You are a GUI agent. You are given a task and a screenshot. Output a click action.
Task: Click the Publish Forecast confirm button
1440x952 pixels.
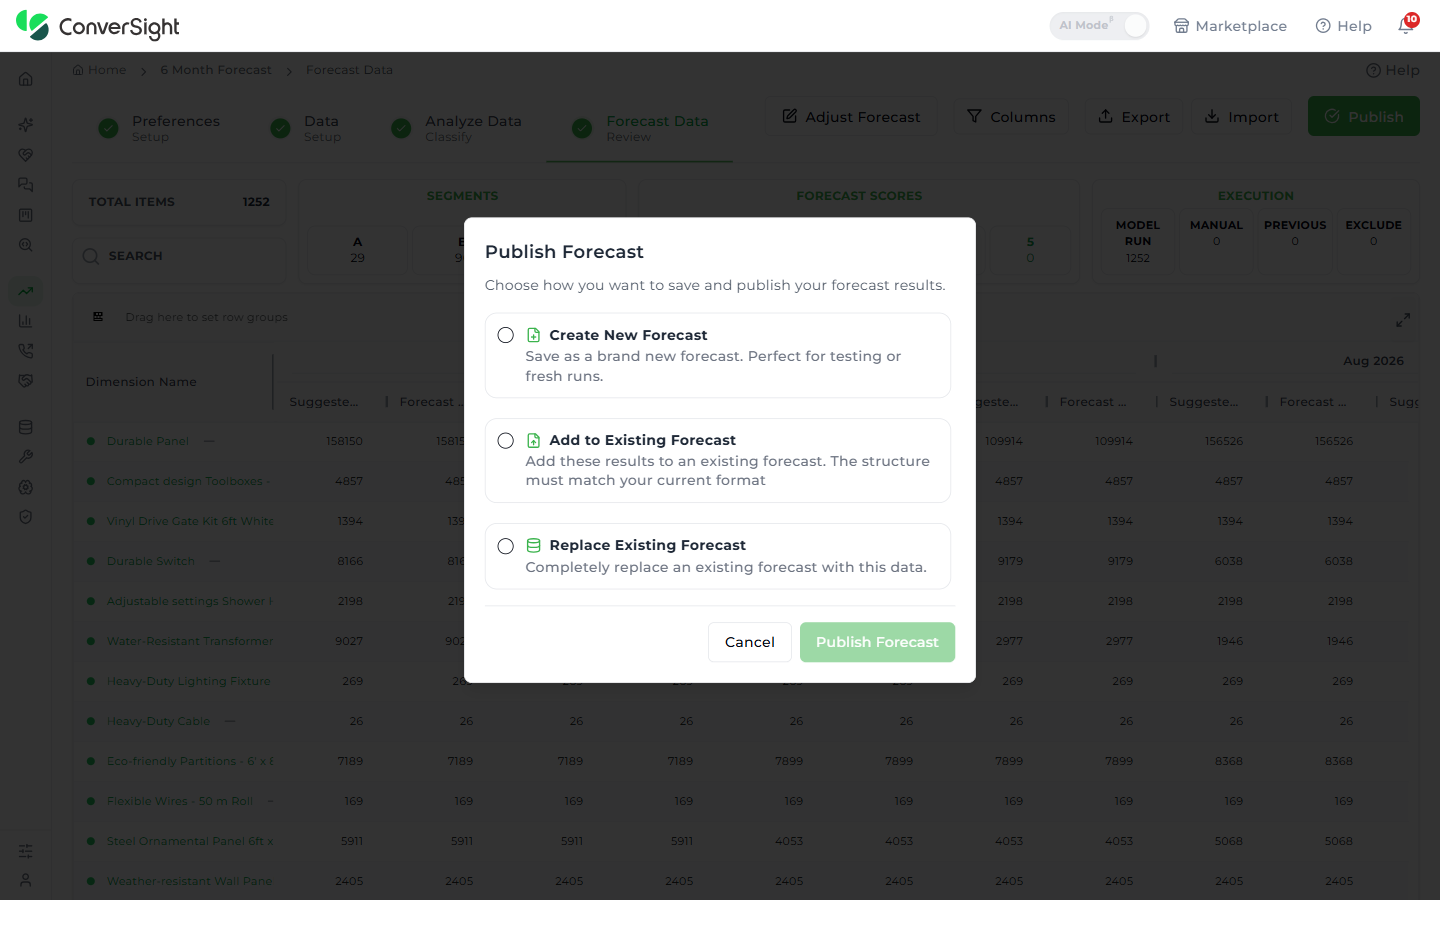tap(877, 642)
